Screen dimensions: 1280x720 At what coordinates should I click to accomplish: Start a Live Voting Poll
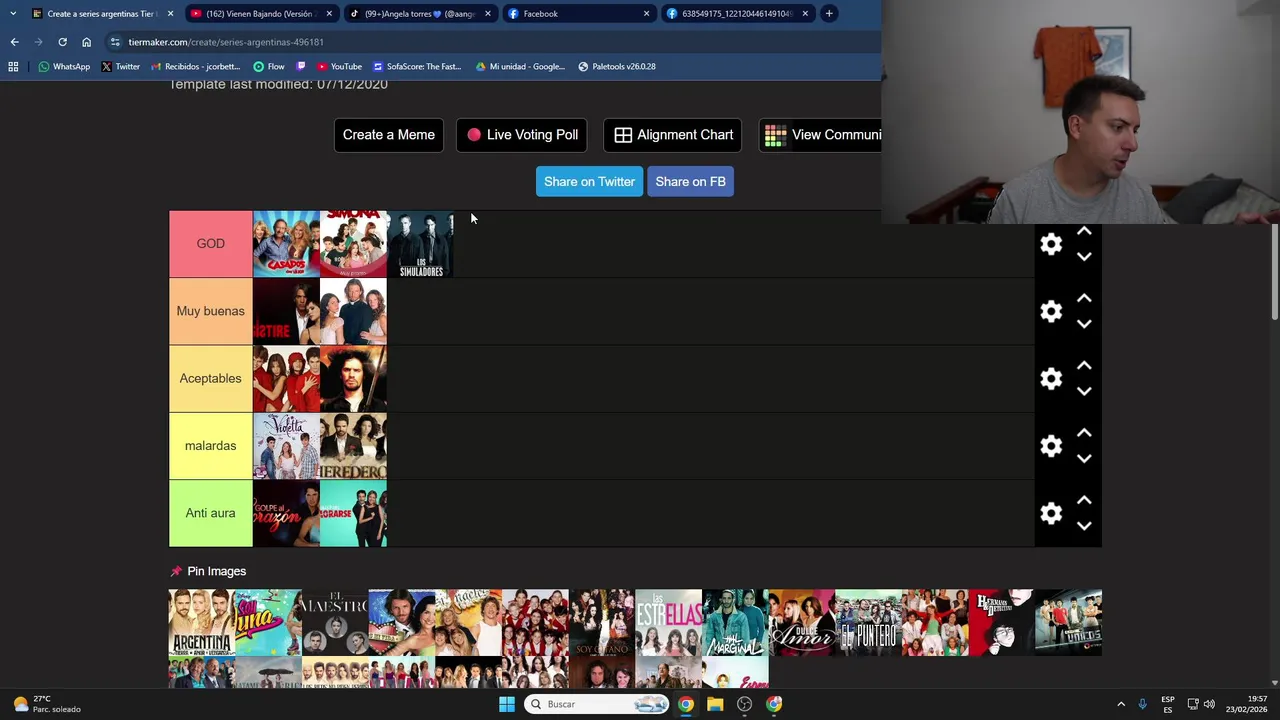pyautogui.click(x=522, y=135)
